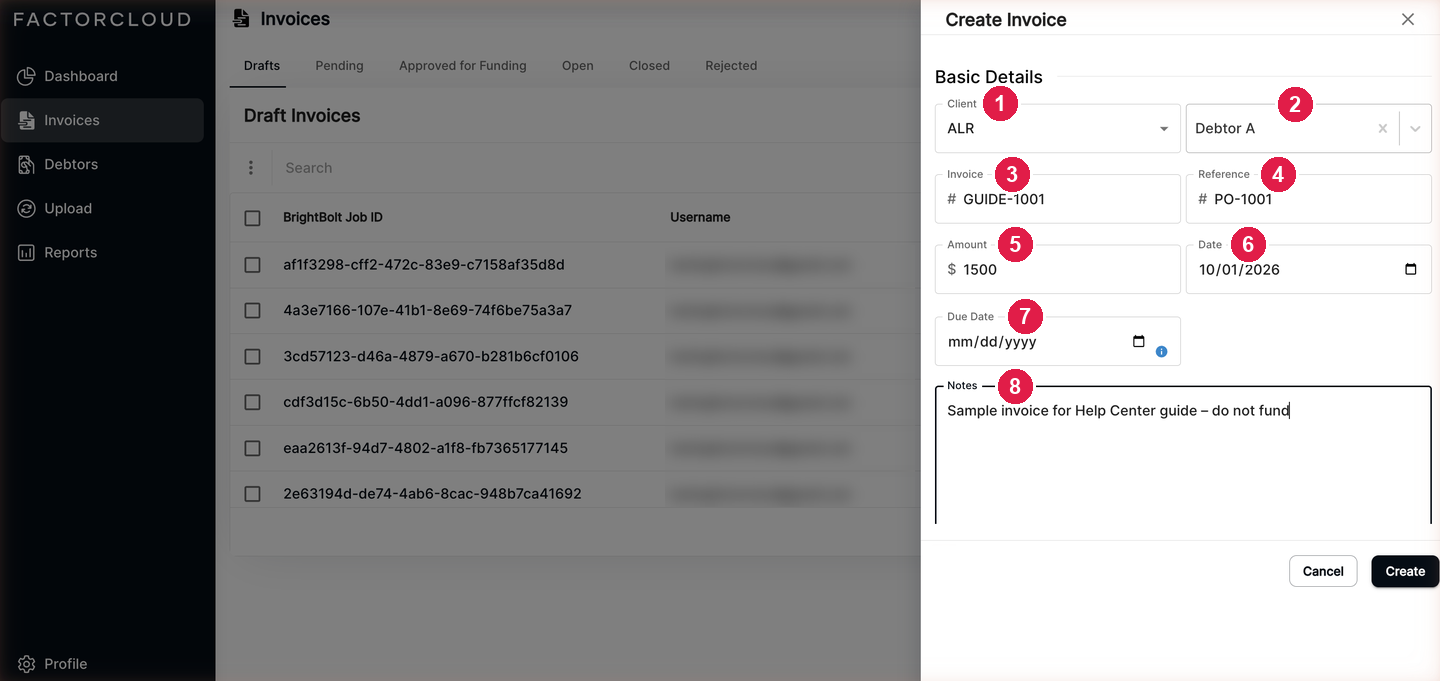Switch to the Closed tab

coord(649,65)
